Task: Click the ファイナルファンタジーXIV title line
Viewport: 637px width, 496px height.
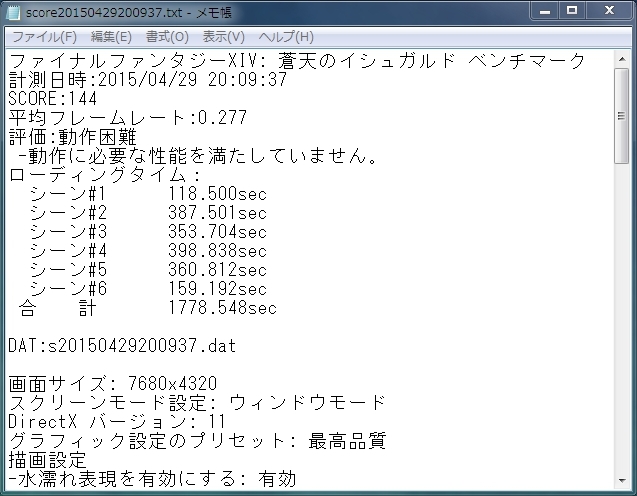Action: [x=297, y=61]
